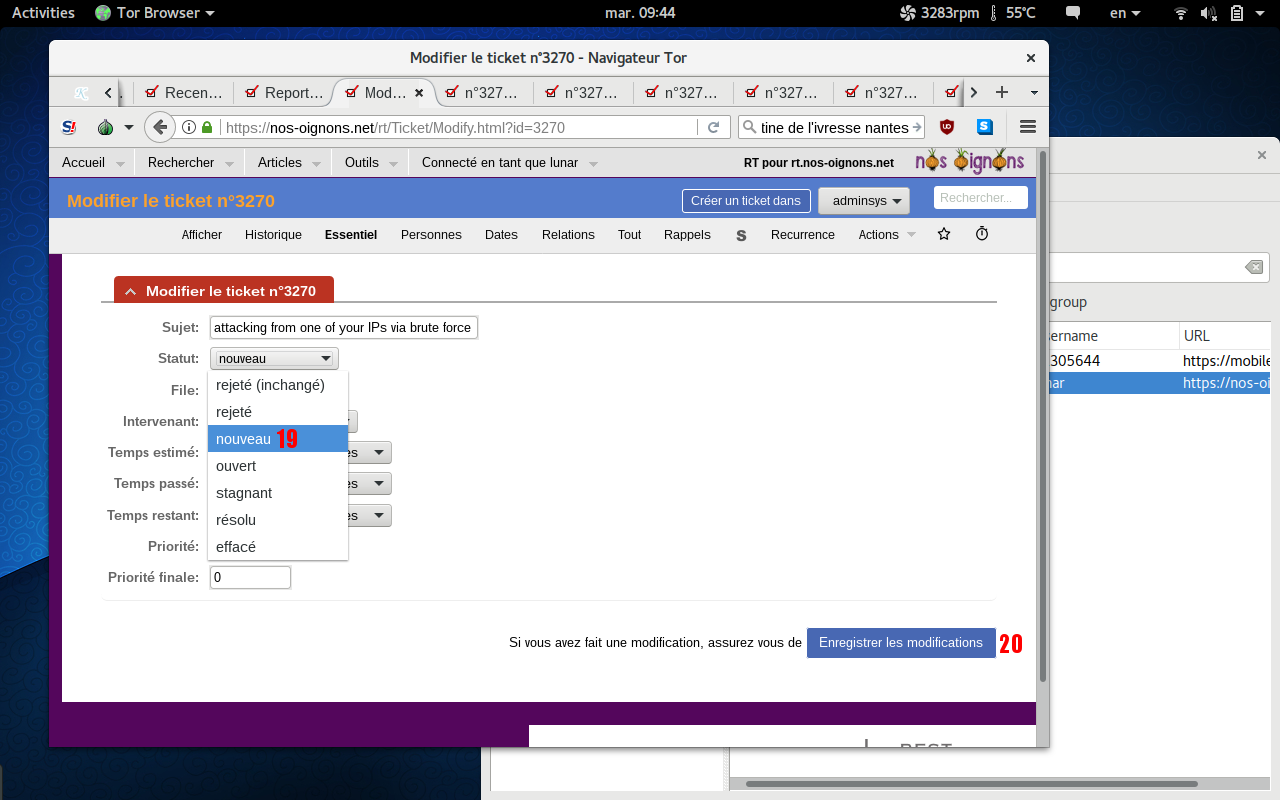This screenshot has width=1280, height=800.
Task: Click Enregistrer les modifications button
Action: (x=900, y=643)
